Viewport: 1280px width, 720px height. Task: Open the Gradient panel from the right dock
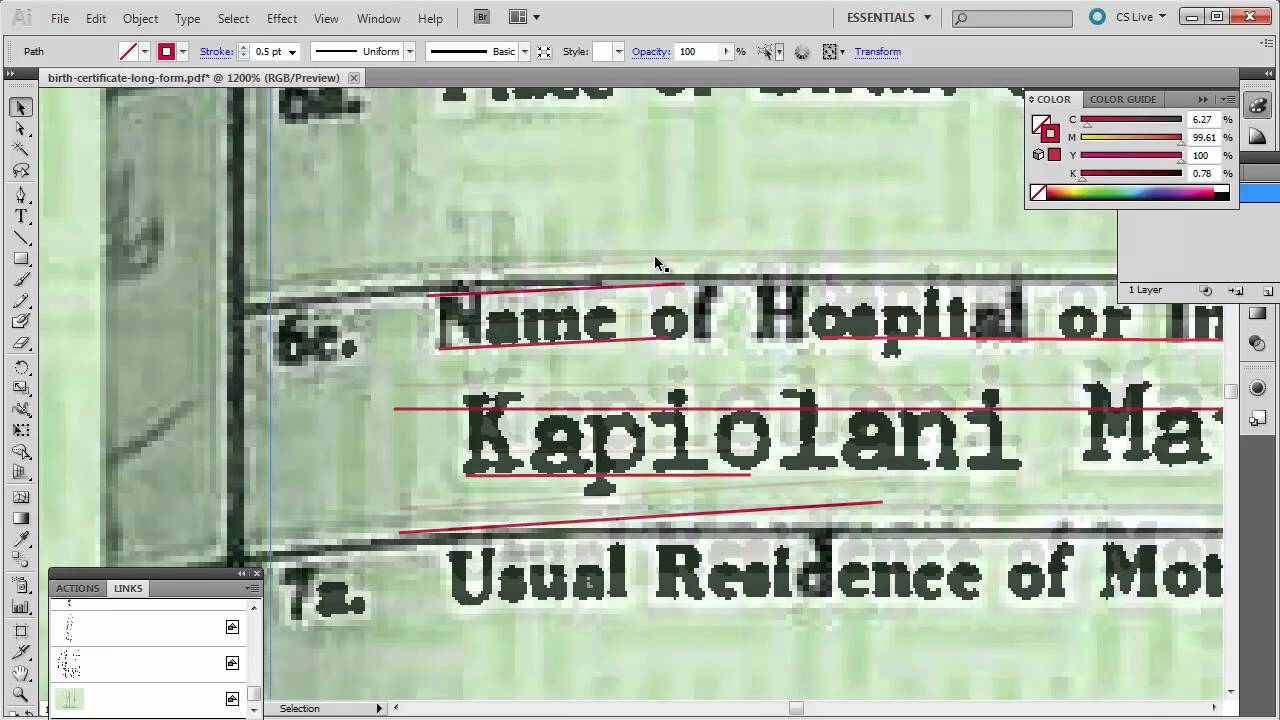pyautogui.click(x=1258, y=314)
